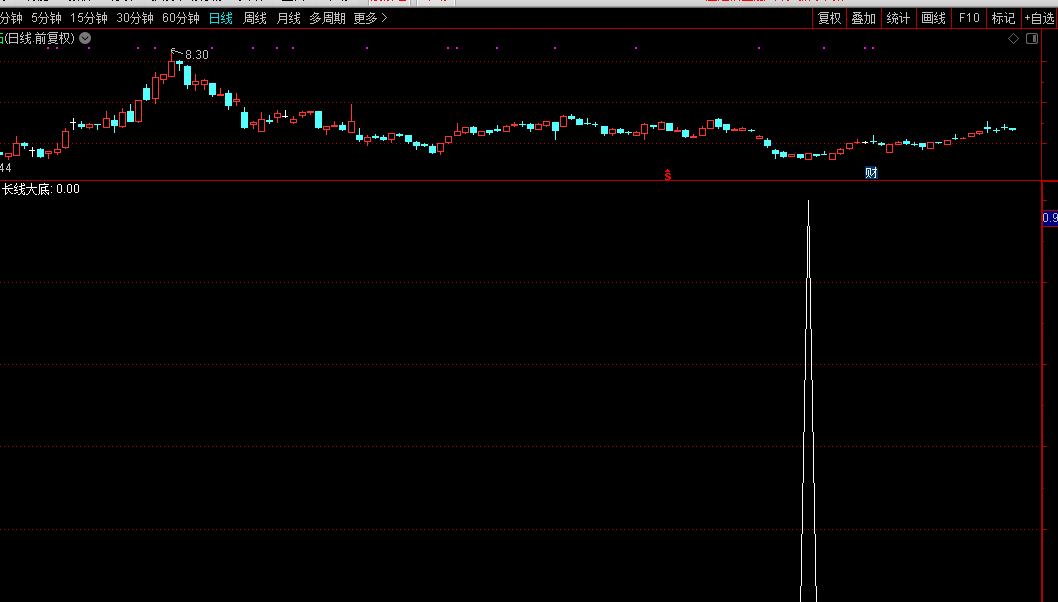Click the 财 financial marker on chart
The width and height of the screenshot is (1058, 602).
(871, 173)
